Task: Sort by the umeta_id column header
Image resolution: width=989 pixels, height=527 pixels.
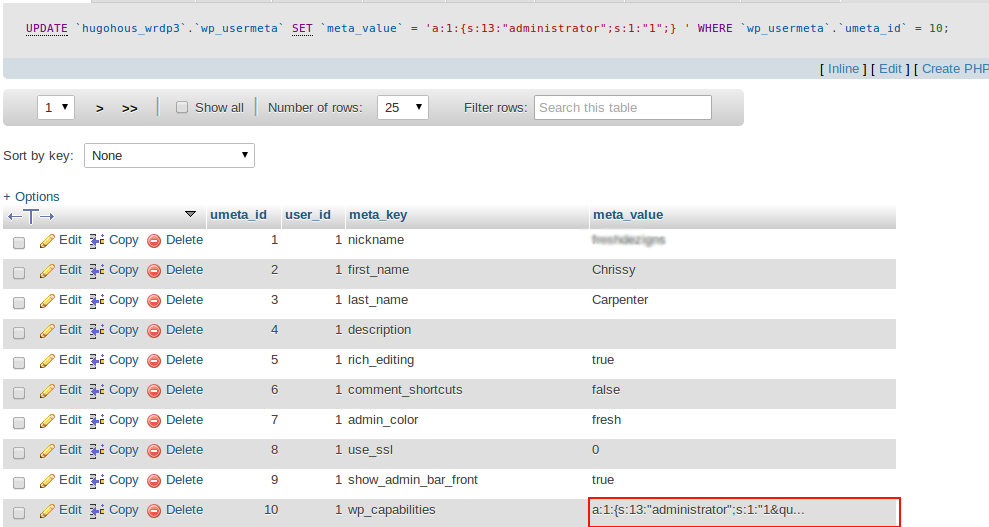Action: (x=238, y=215)
